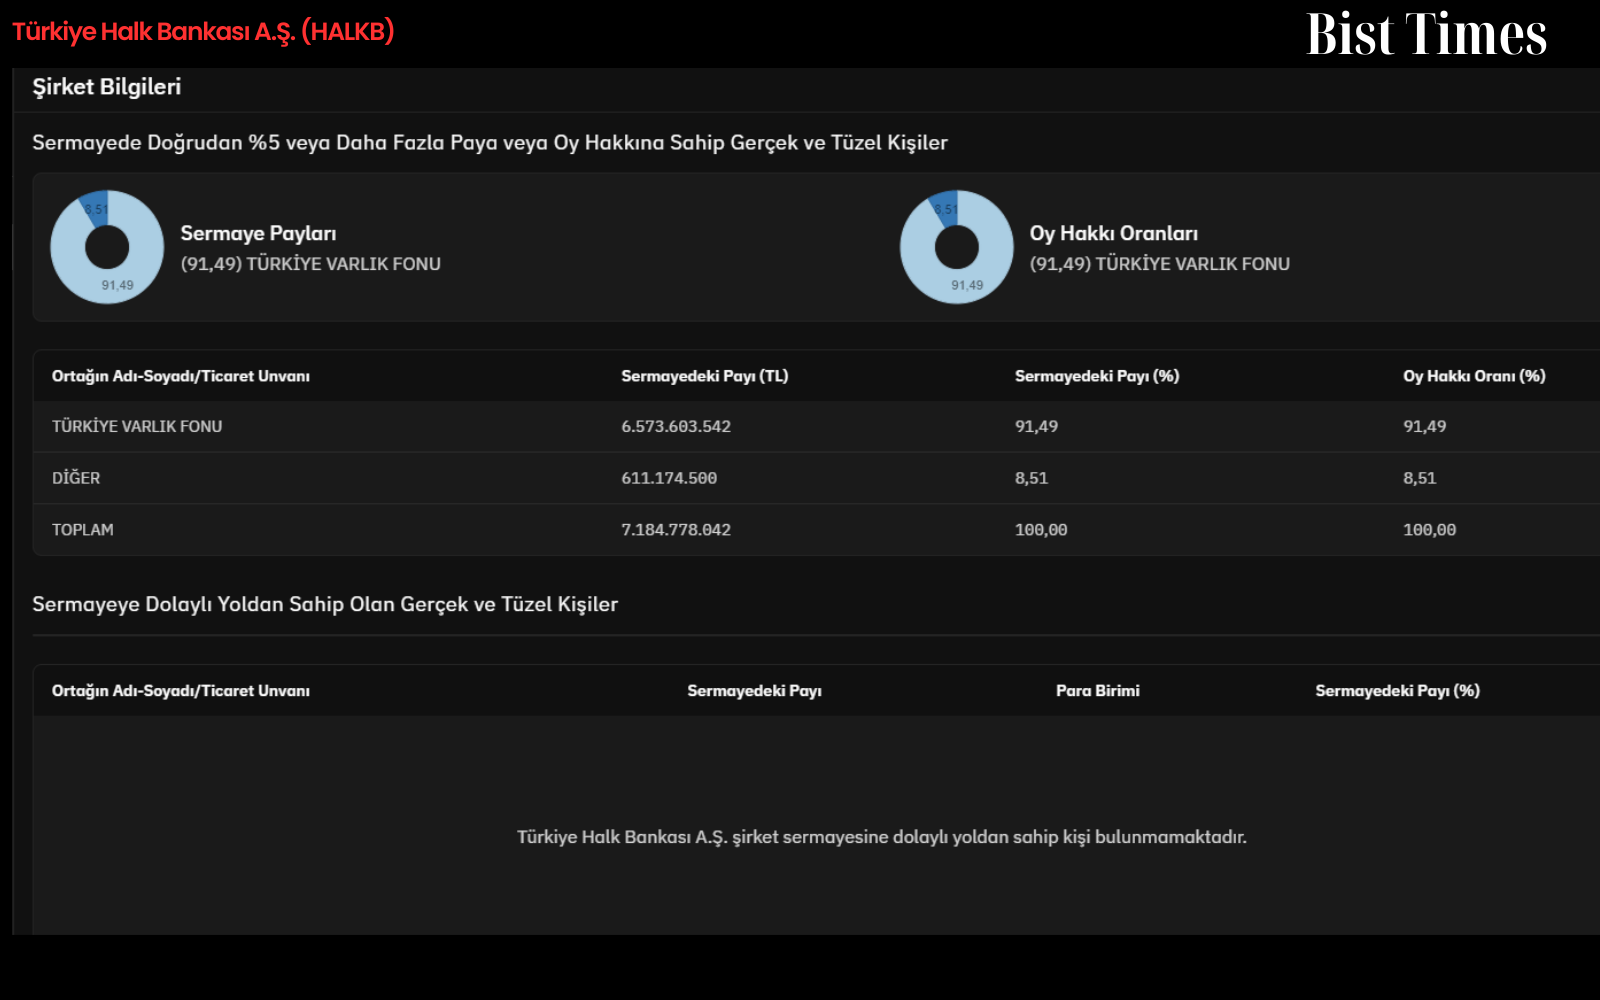Select the Şirket Bilgileri heading
The image size is (1600, 1000).
click(107, 87)
